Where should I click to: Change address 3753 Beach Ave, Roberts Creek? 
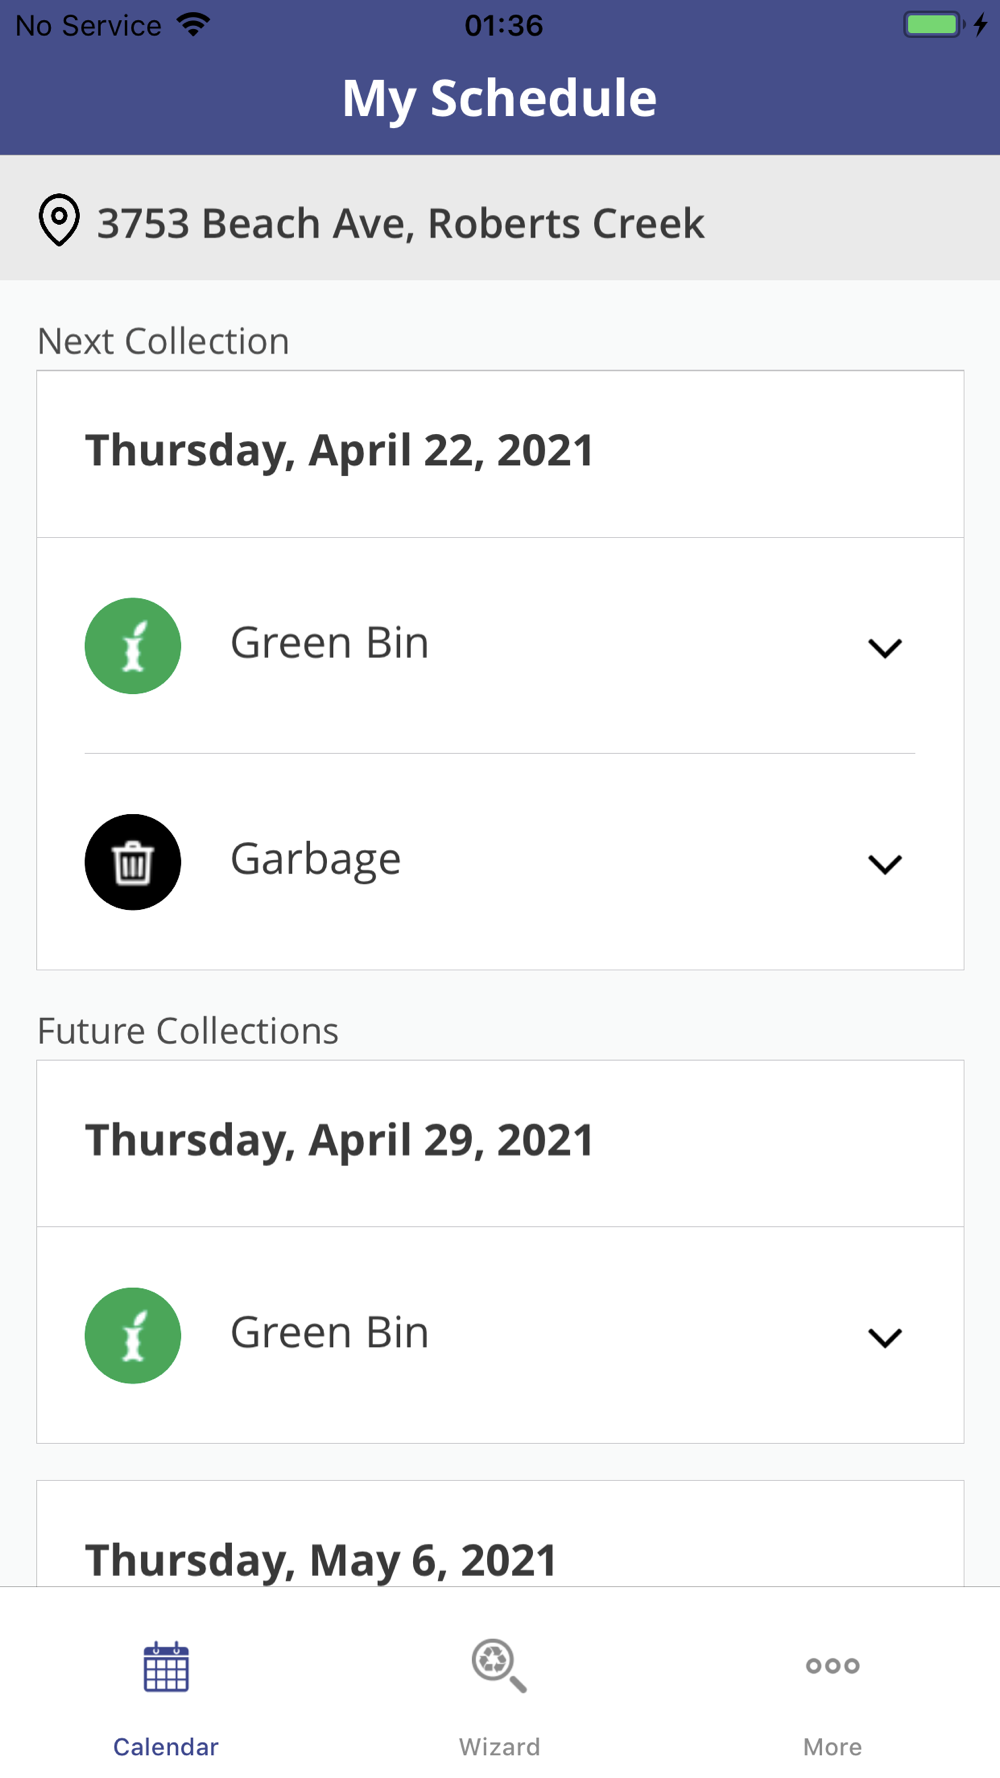(x=400, y=223)
